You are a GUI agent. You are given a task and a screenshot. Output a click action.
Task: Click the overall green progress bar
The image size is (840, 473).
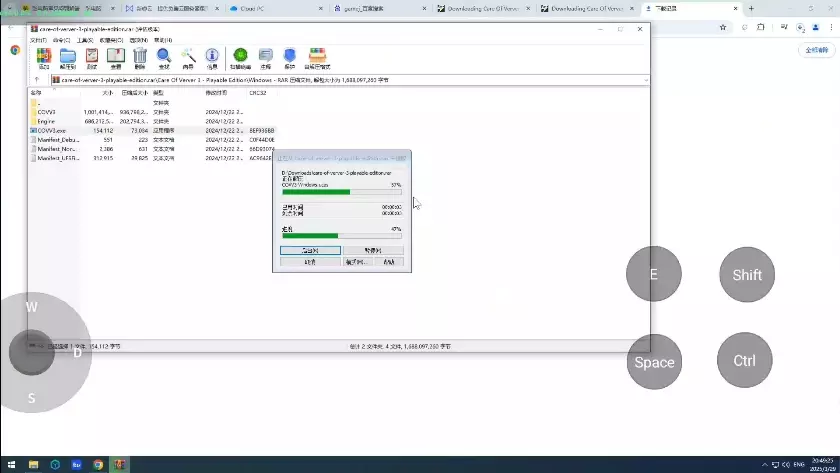pyautogui.click(x=342, y=236)
